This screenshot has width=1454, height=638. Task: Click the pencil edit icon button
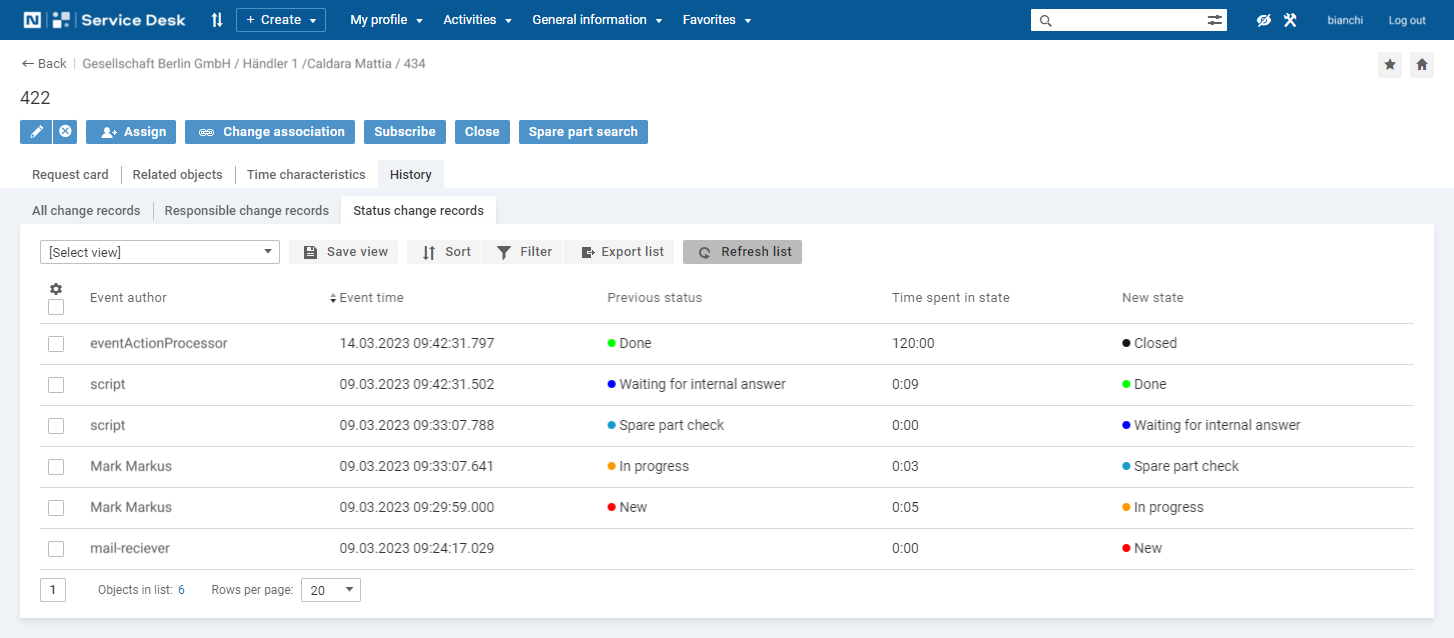(36, 132)
